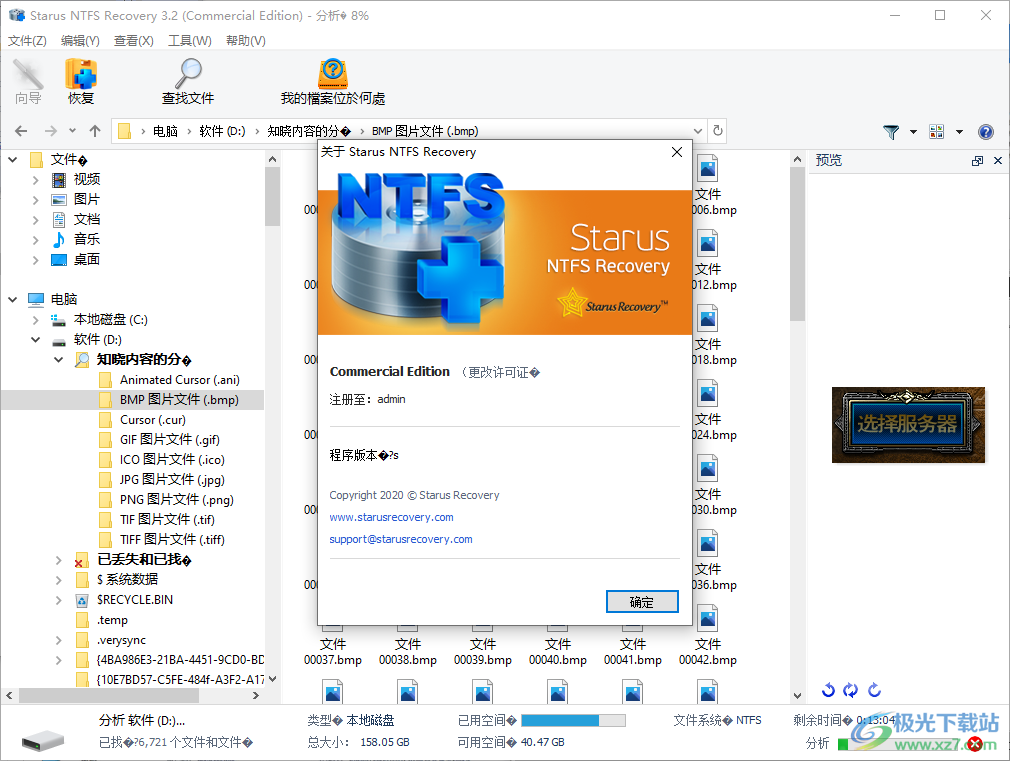Click the 文件 030.bmp icon
The image size is (1010, 761).
708,469
